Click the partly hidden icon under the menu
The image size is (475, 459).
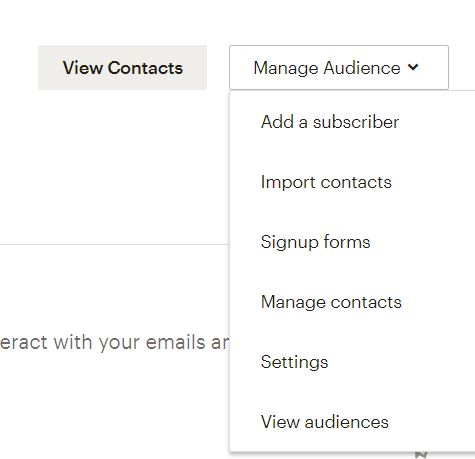click(x=421, y=455)
